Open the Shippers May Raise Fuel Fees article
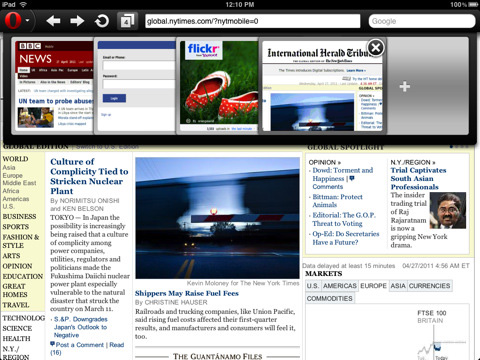This screenshot has width=480, height=360. (x=187, y=293)
